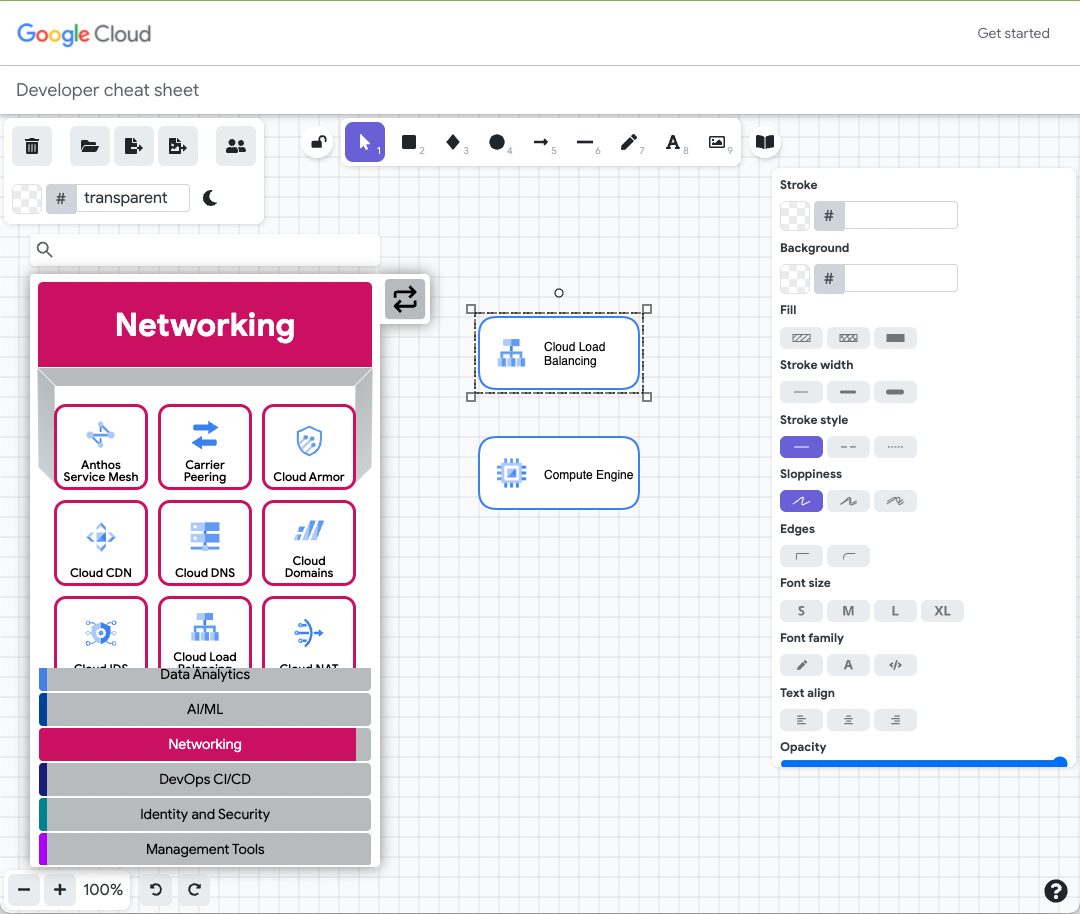Click the Background color swatch in properties

pos(795,279)
